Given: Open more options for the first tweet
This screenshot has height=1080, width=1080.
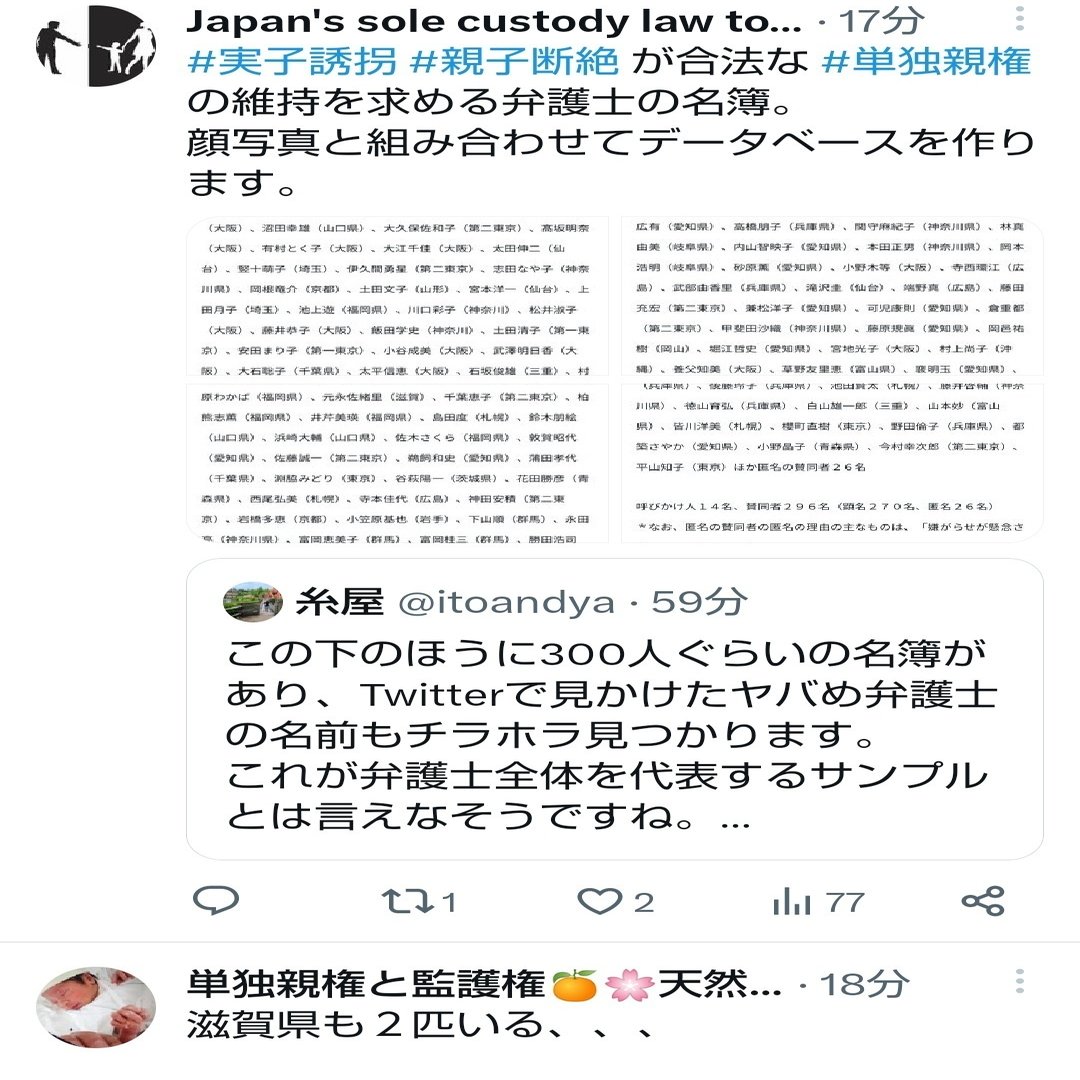Looking at the screenshot, I should coord(1019,19).
